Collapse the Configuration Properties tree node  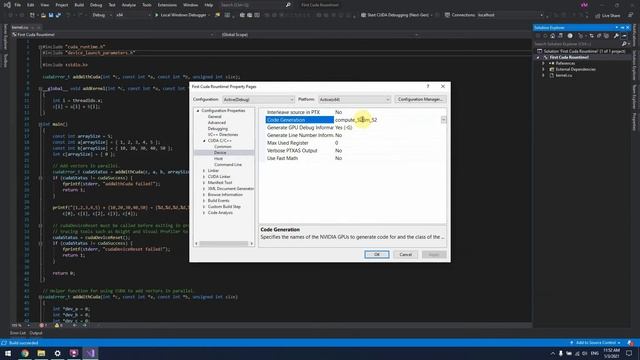click(198, 111)
